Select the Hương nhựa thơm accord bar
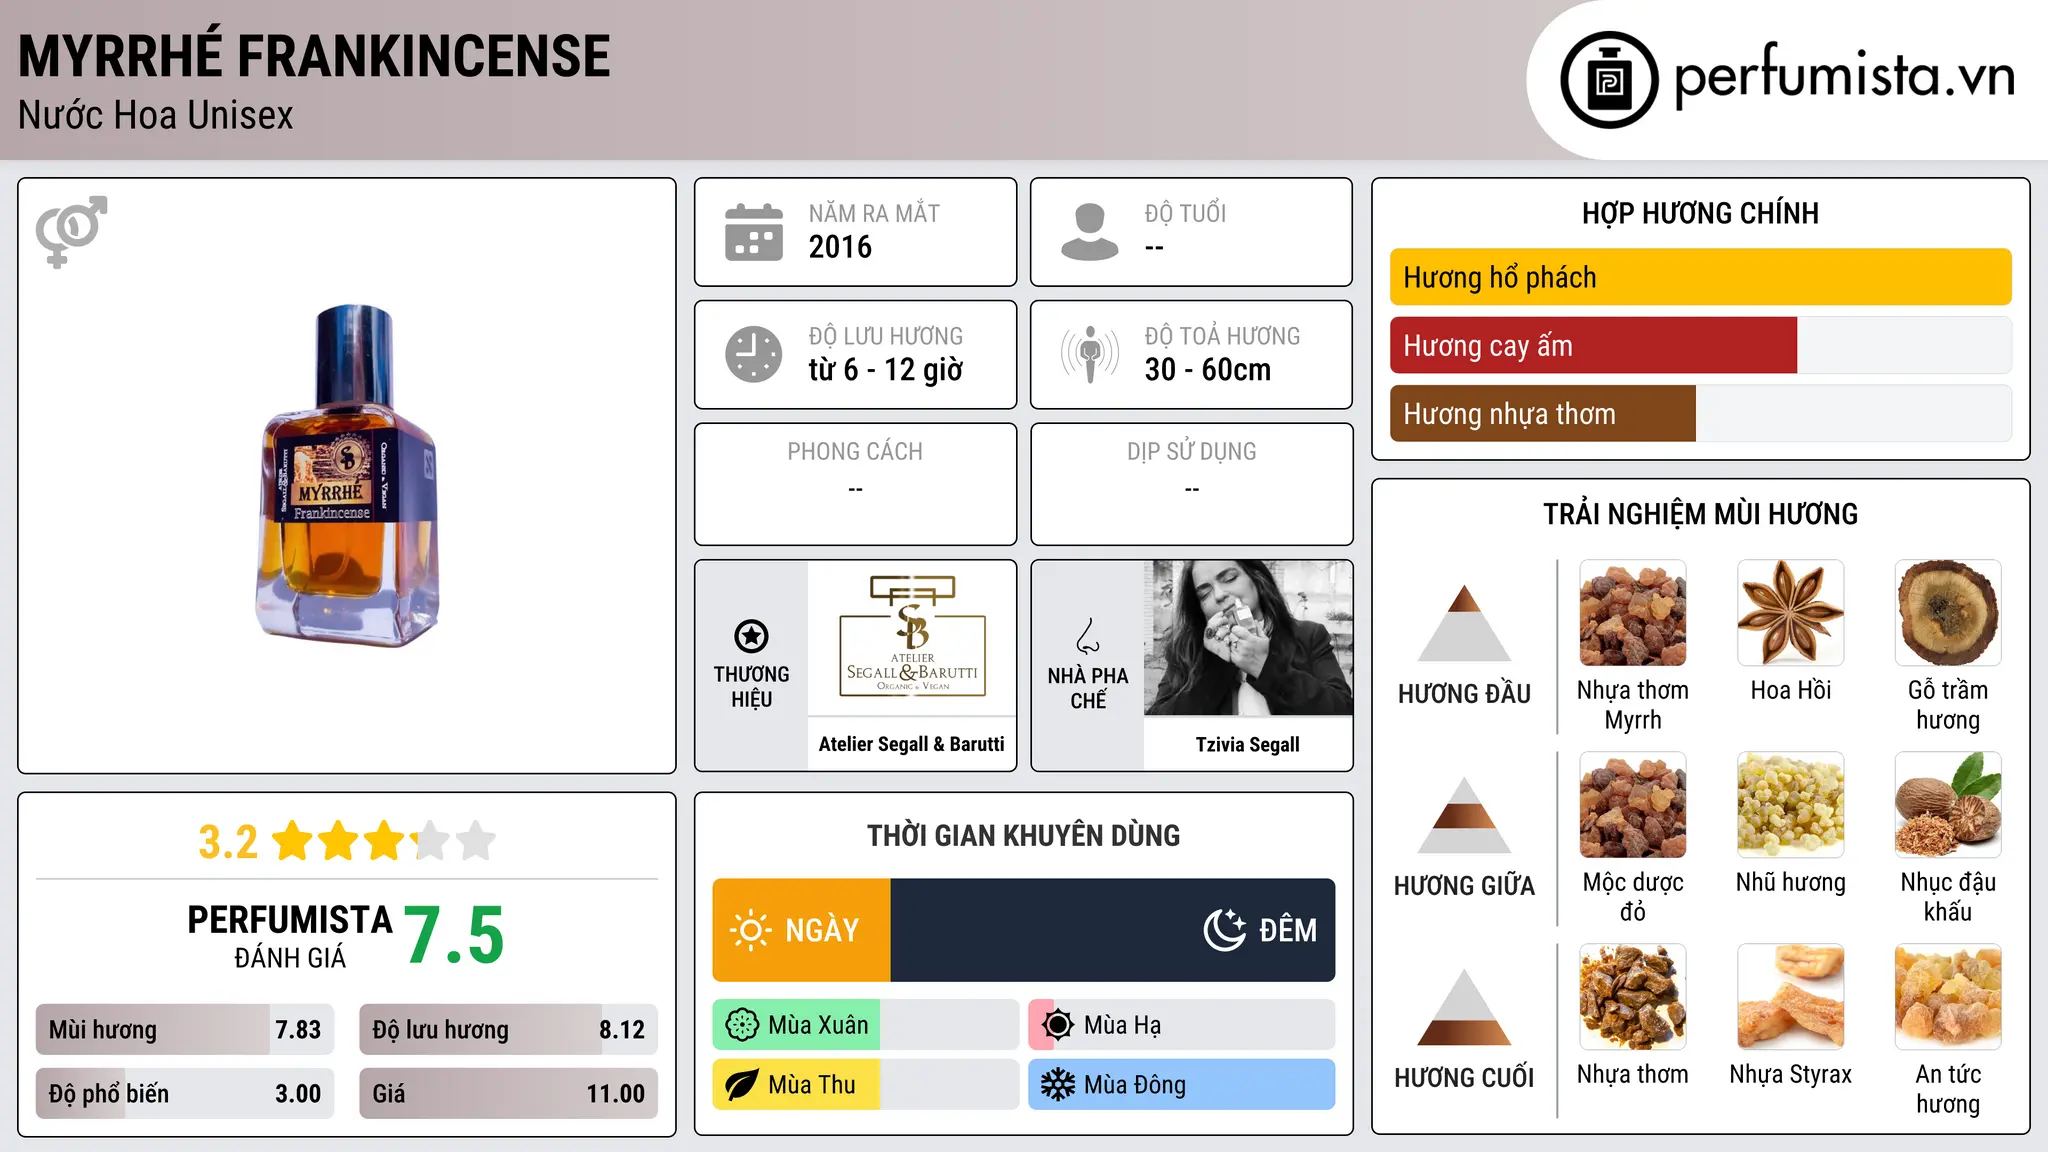 point(1701,413)
